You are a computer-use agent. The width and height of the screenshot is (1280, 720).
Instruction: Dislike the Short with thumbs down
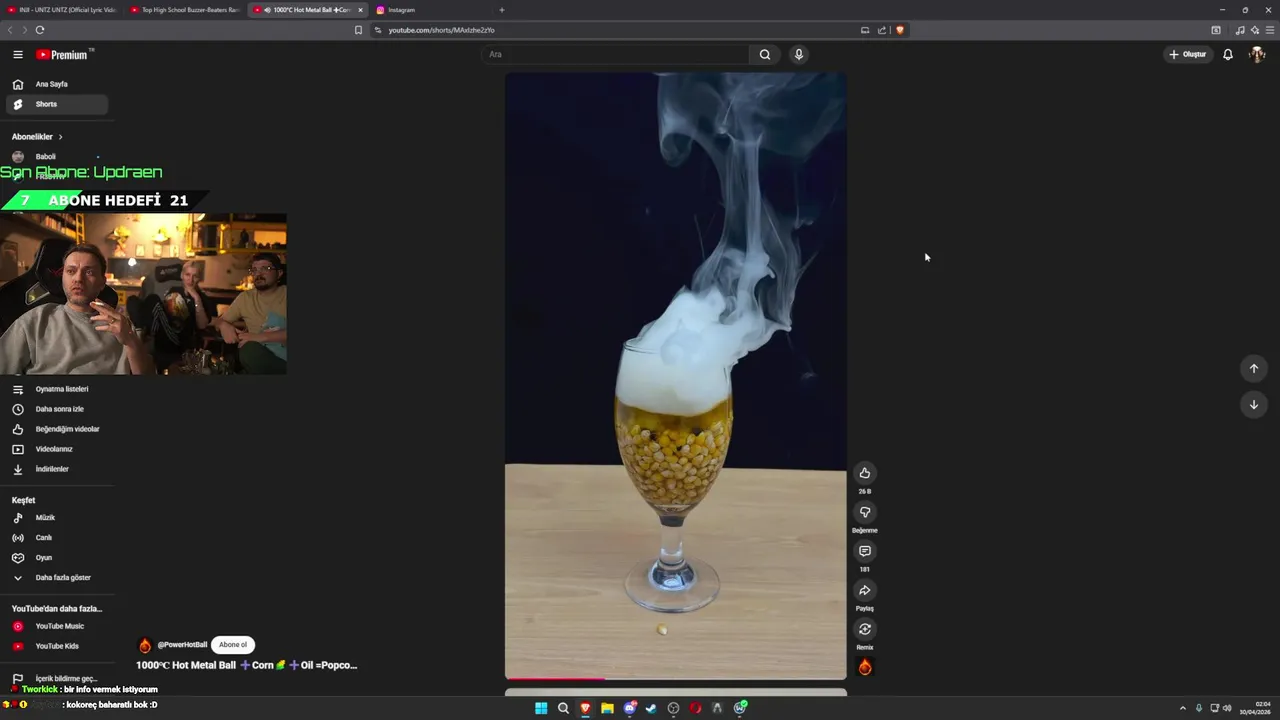[865, 512]
